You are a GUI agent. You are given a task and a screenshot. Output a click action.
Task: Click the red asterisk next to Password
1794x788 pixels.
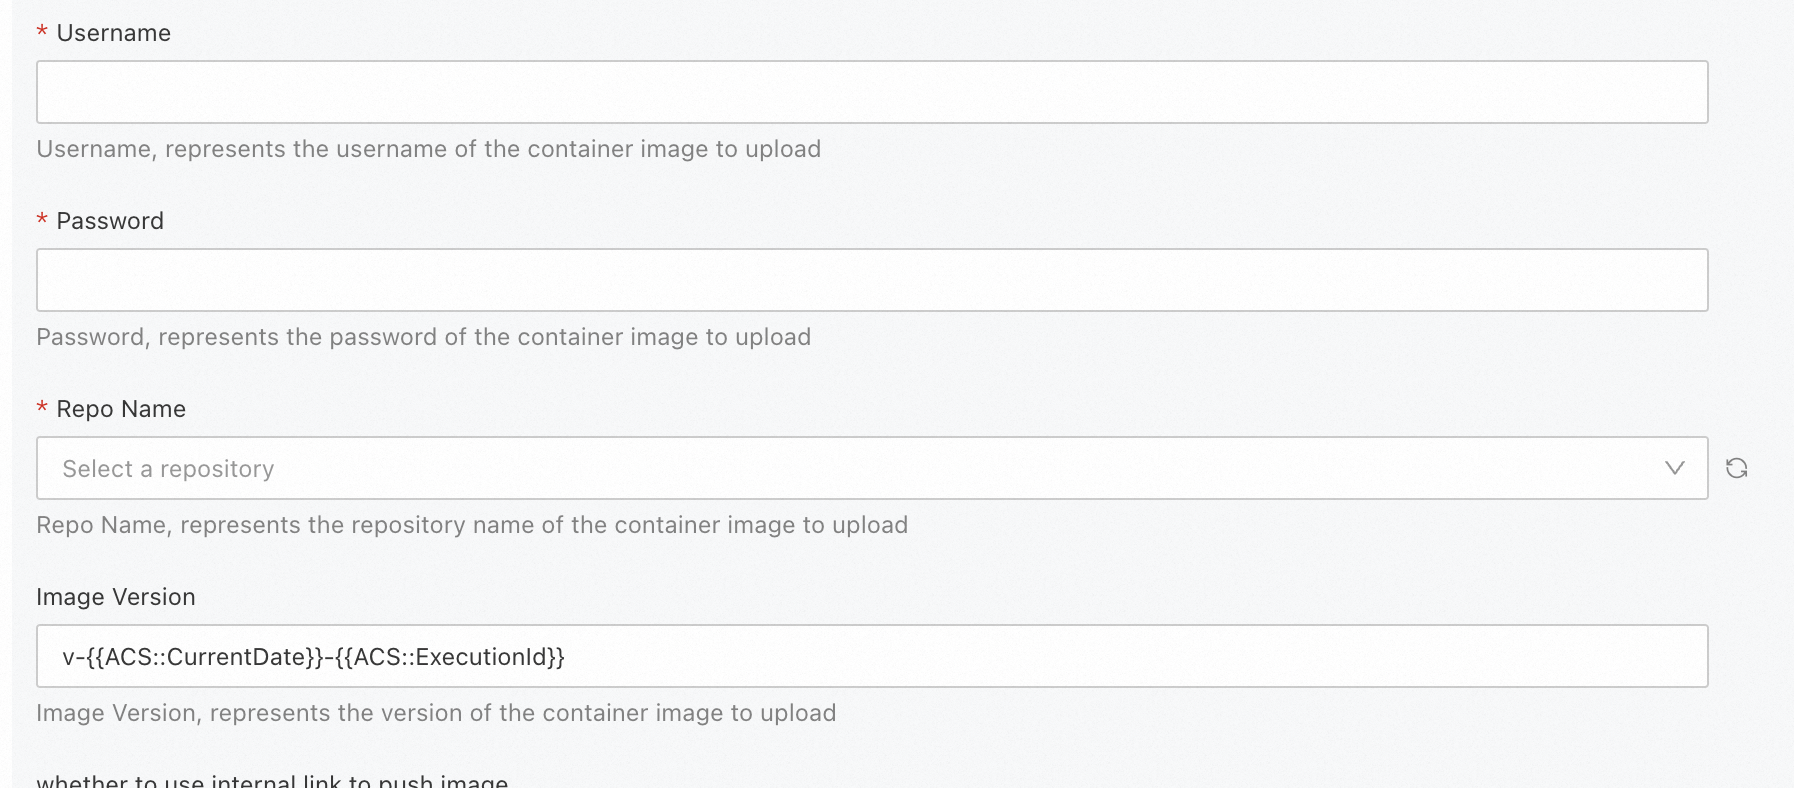42,221
